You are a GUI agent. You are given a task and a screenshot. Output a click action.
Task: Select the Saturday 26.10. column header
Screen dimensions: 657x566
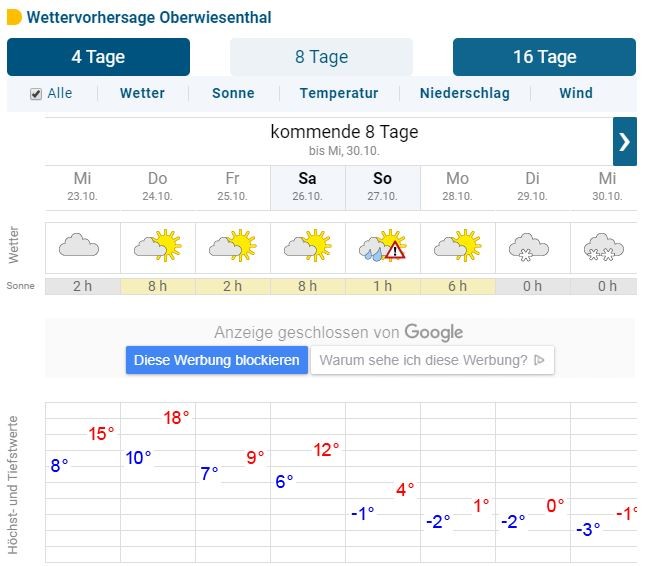point(308,187)
